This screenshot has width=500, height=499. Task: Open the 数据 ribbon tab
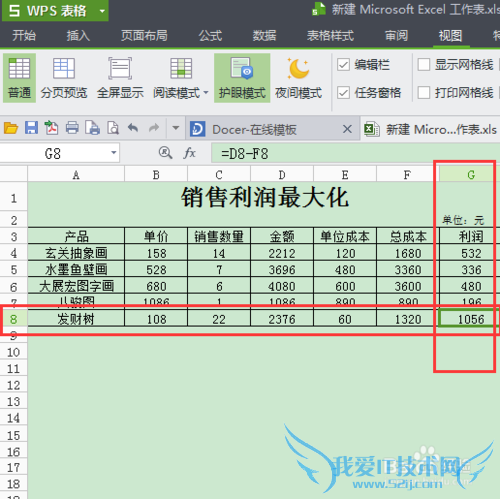click(x=264, y=35)
